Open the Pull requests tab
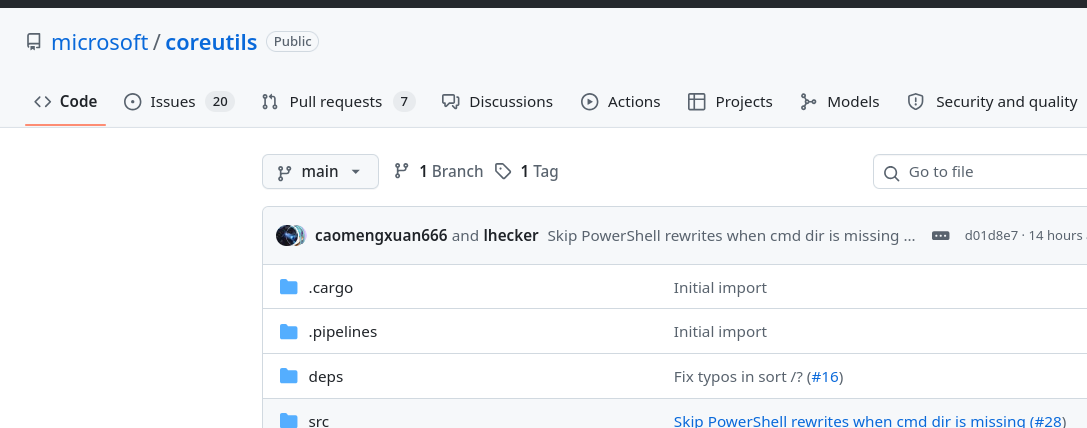The height and width of the screenshot is (428, 1087). 338,102
